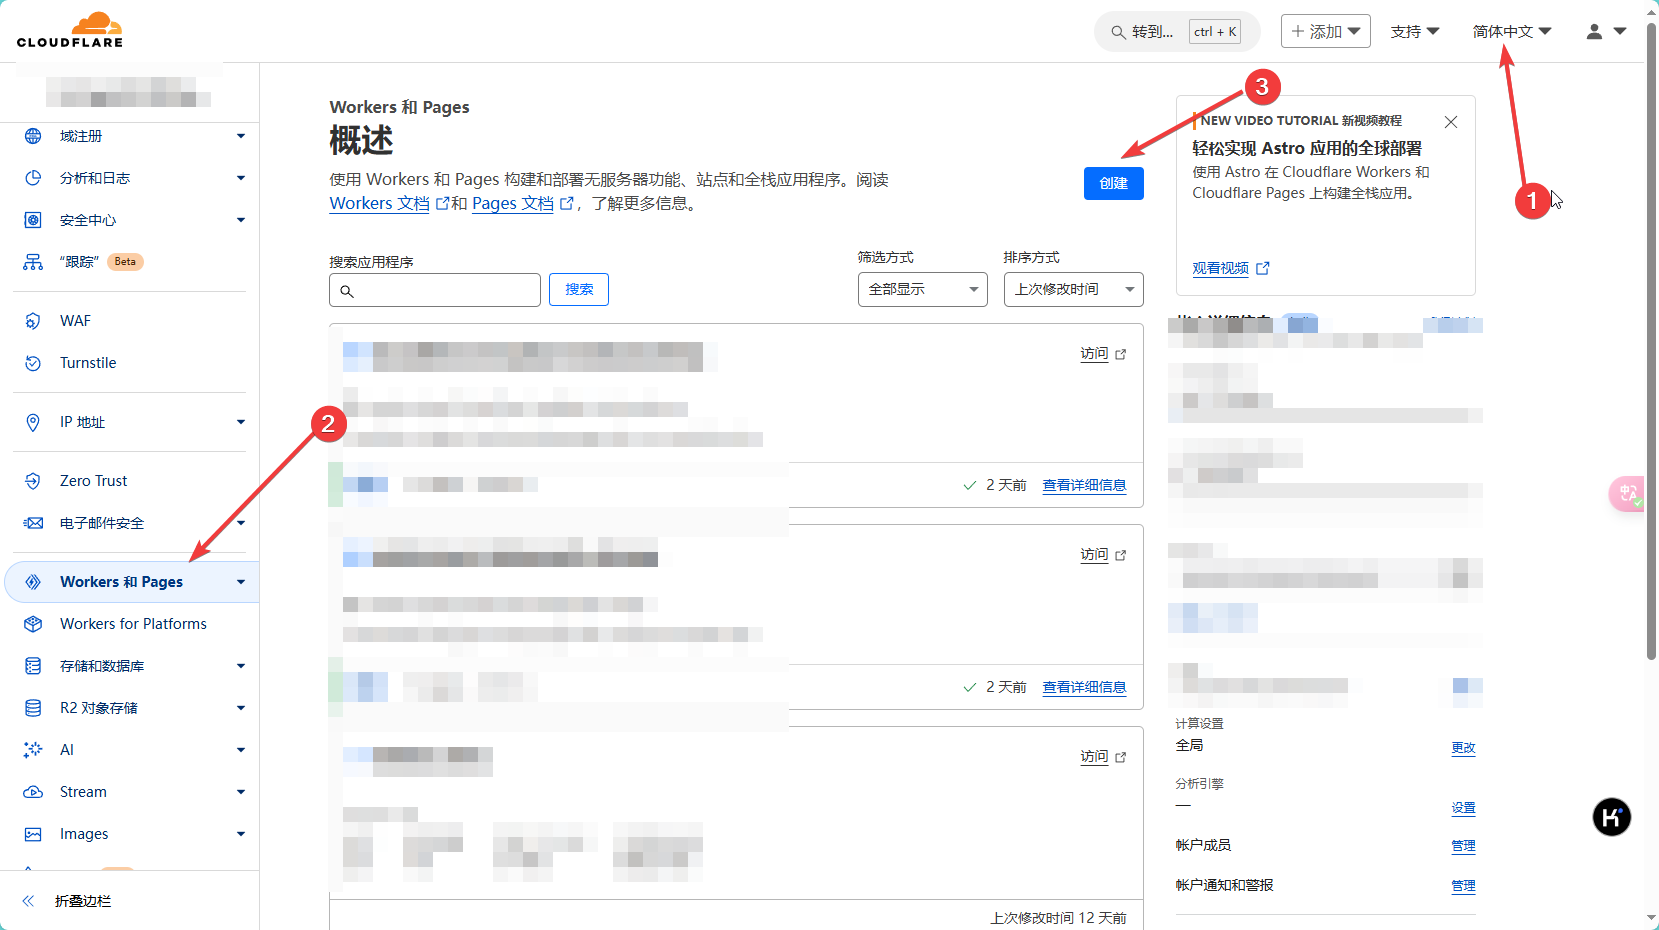Click the blue 创建 button
The height and width of the screenshot is (930, 1659).
1114,184
